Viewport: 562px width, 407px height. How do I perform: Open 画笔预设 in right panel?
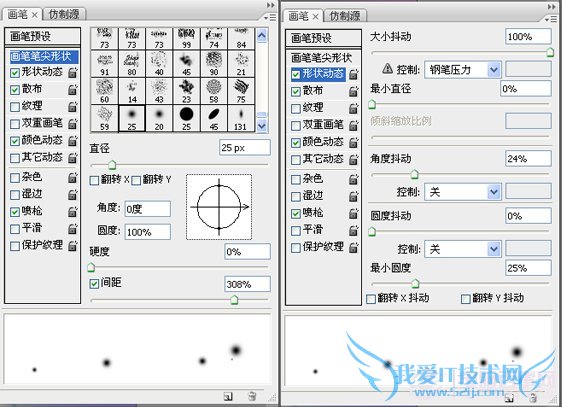(323, 38)
